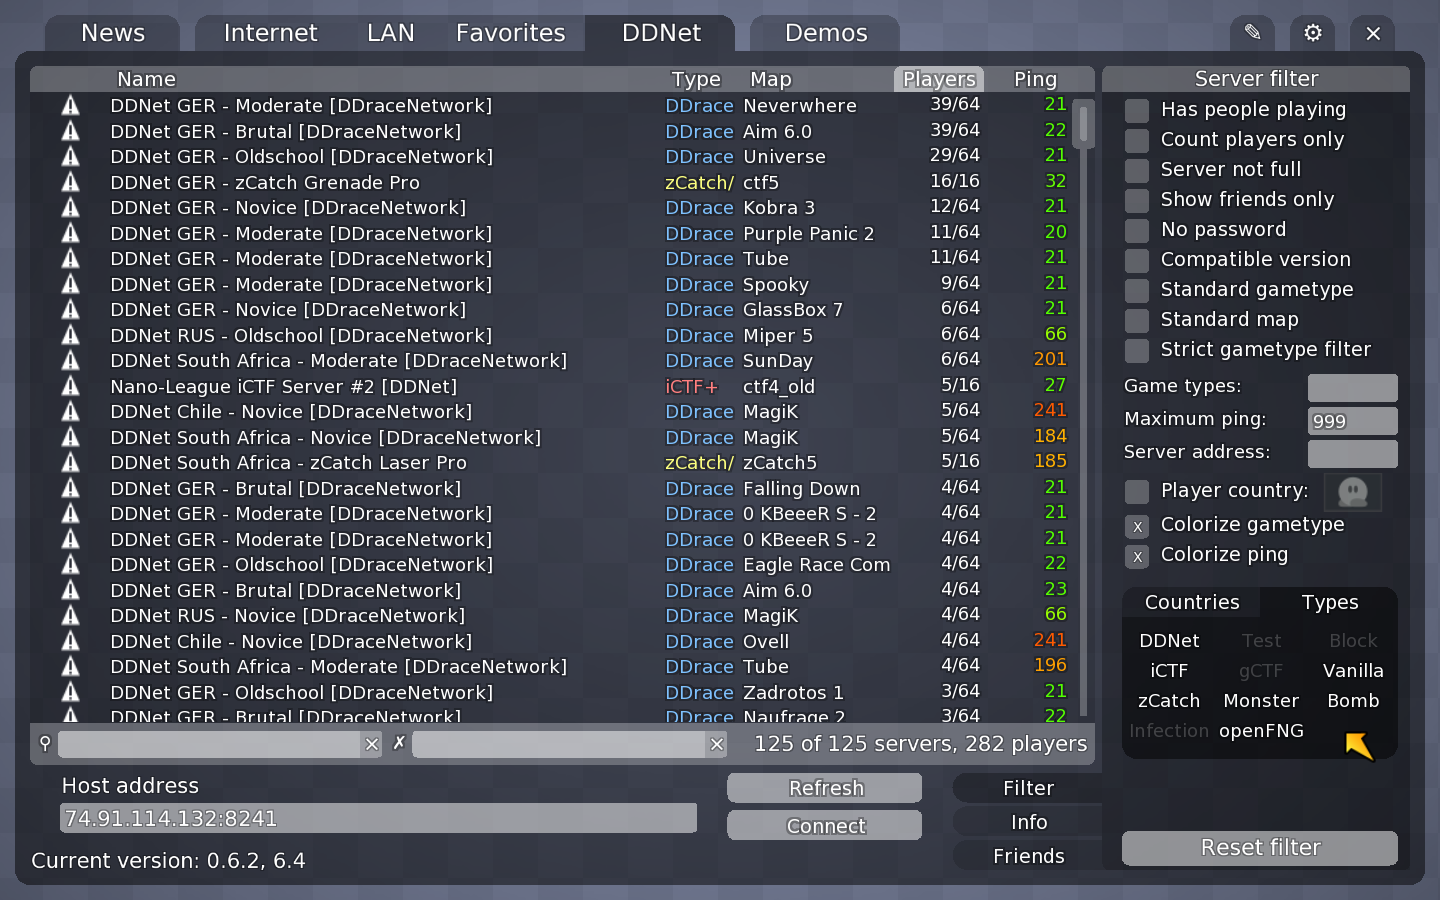Toggle the zCatch game type filter
This screenshot has width=1440, height=900.
pyautogui.click(x=1167, y=701)
